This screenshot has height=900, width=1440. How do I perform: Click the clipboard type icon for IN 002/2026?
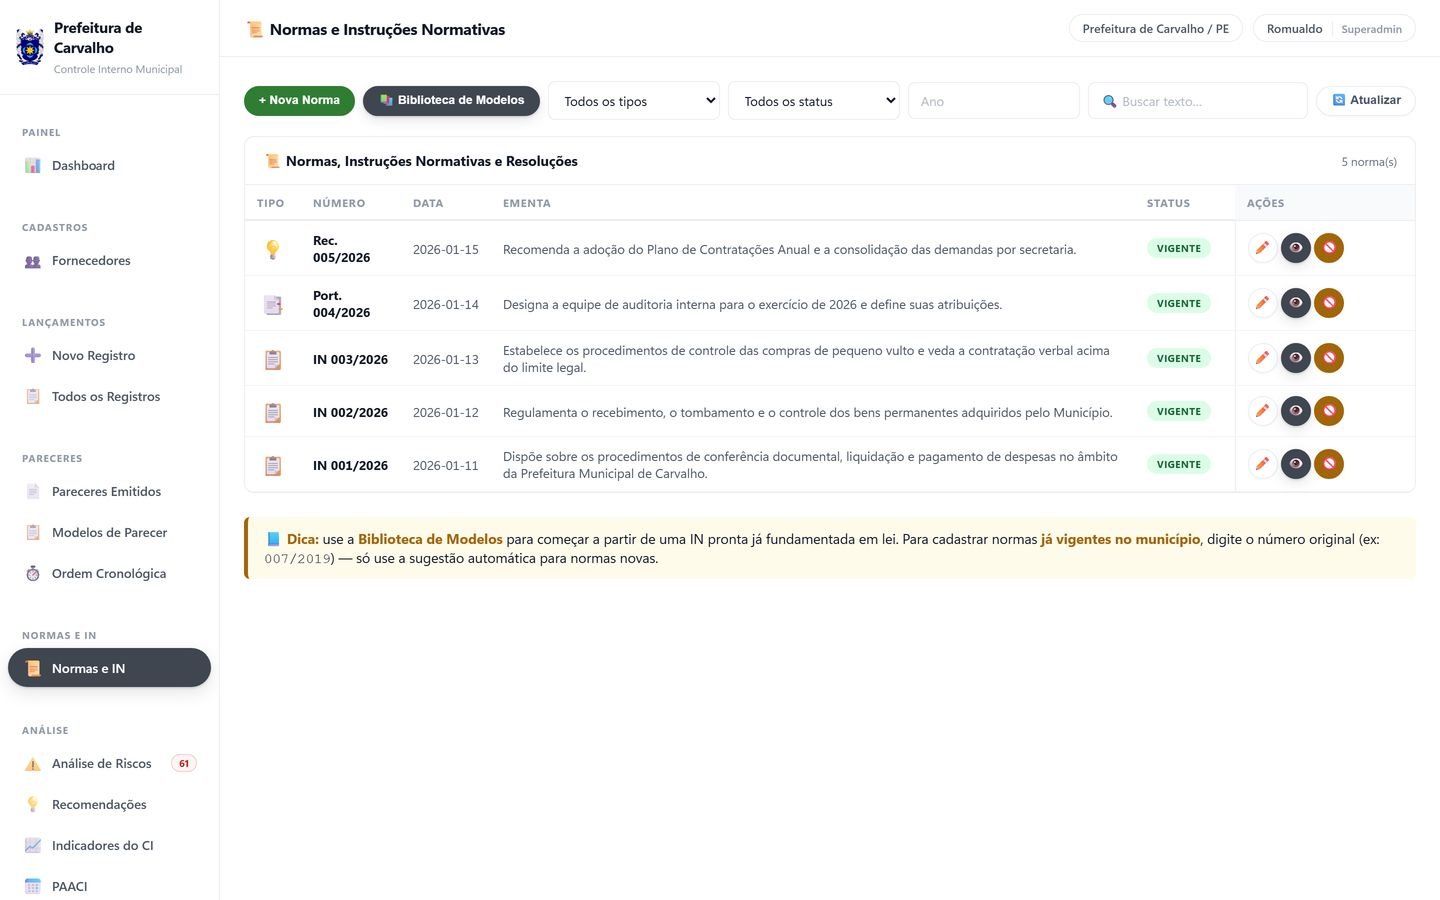[x=273, y=413]
